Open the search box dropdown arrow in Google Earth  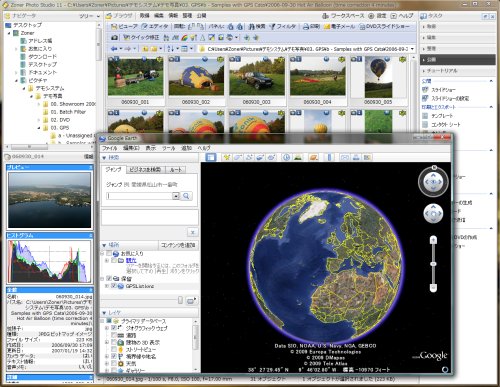[x=176, y=196]
